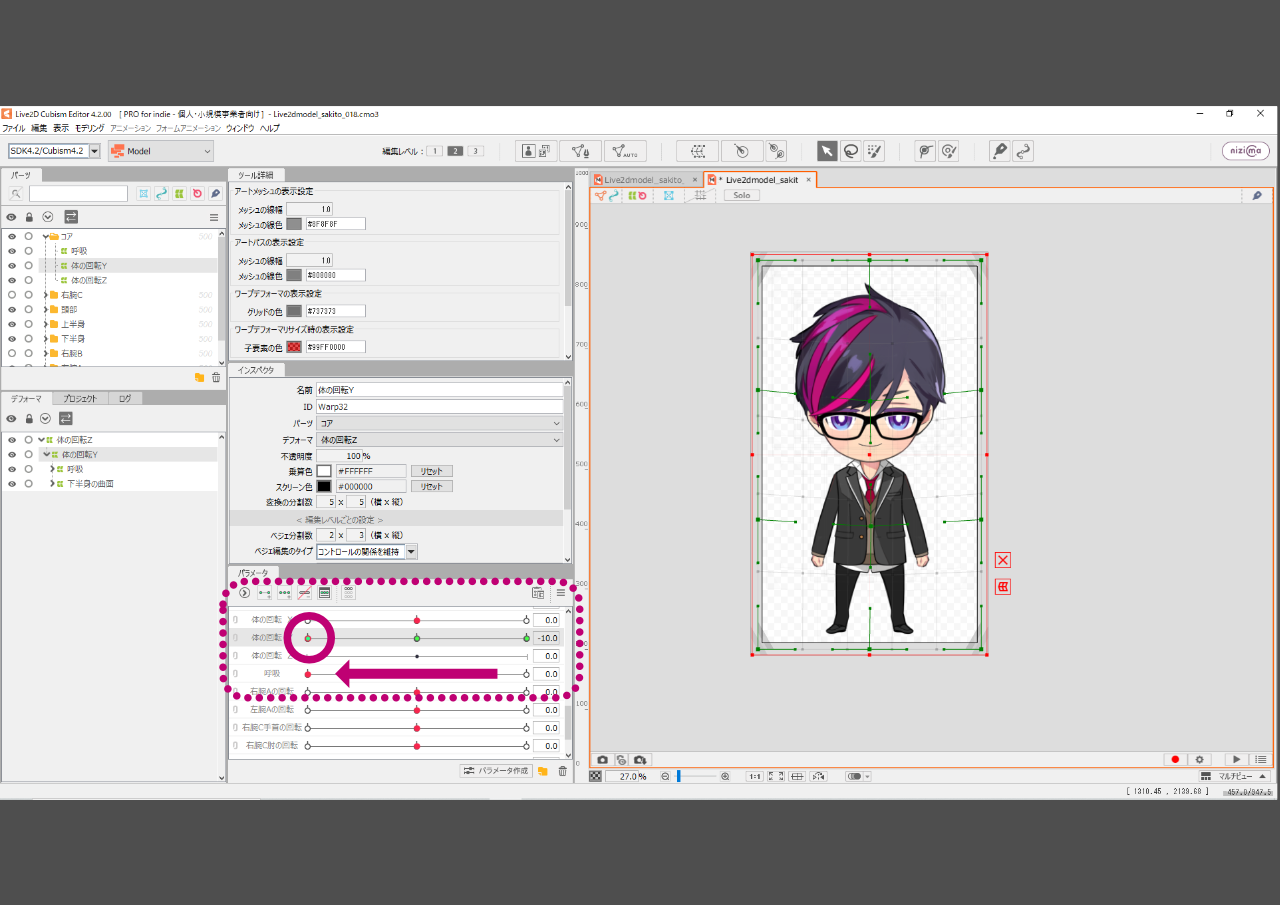The height and width of the screenshot is (905, 1280).
Task: Create new part folder in Parts panel
Action: point(199,377)
